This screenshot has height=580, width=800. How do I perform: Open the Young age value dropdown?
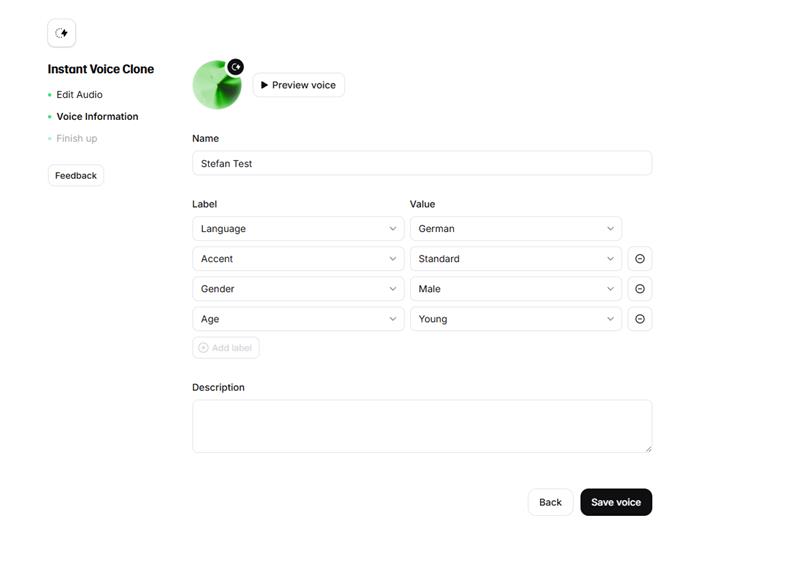[515, 319]
